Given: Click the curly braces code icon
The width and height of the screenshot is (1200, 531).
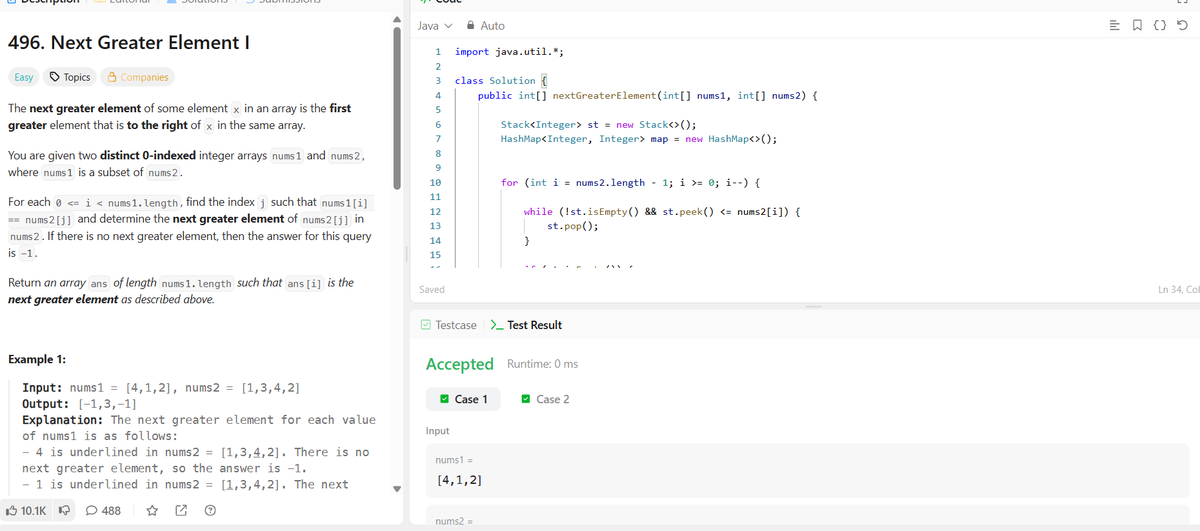Looking at the screenshot, I should click(x=1162, y=25).
